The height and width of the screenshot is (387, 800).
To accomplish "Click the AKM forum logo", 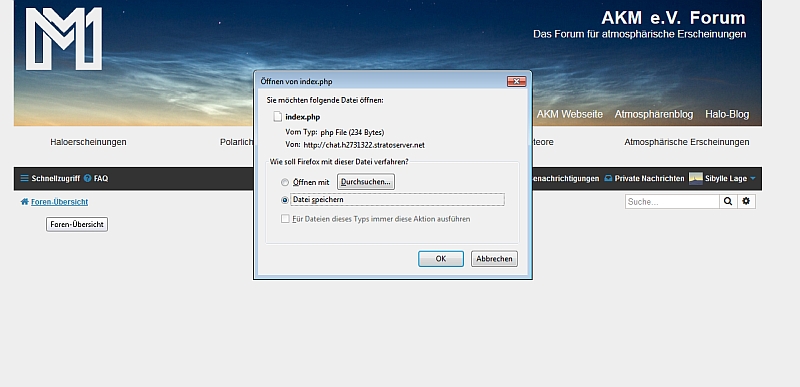I will [x=64, y=39].
